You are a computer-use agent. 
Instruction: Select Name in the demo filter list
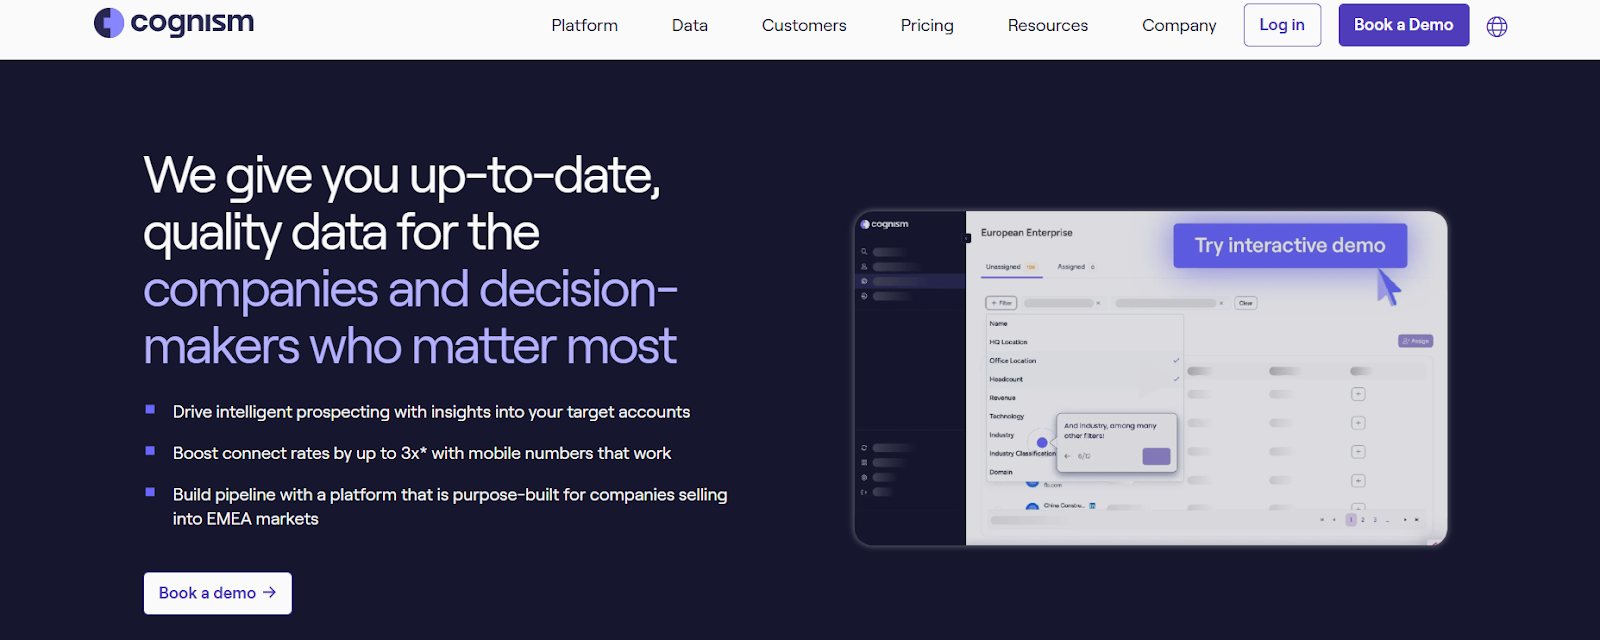[999, 324]
